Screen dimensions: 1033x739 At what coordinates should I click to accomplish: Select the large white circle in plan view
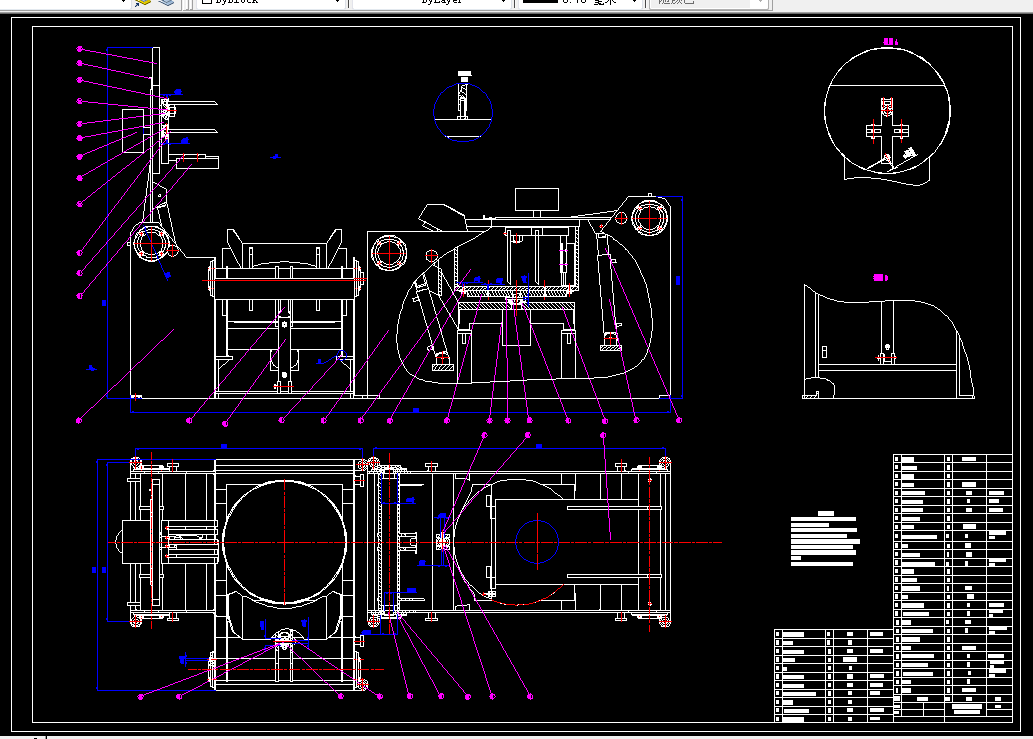pos(285,541)
